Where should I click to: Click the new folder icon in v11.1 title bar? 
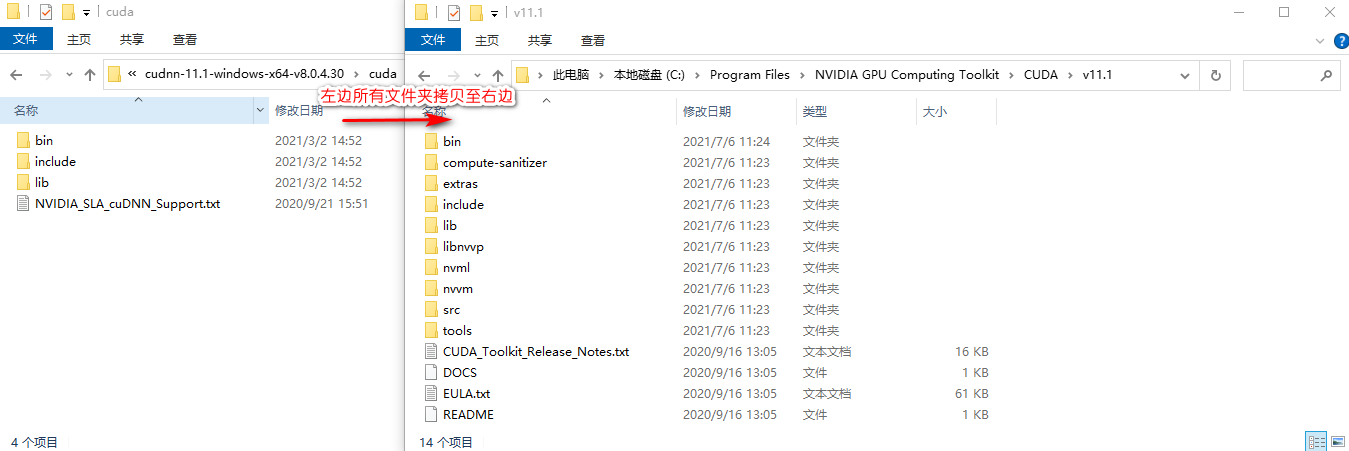pos(476,12)
